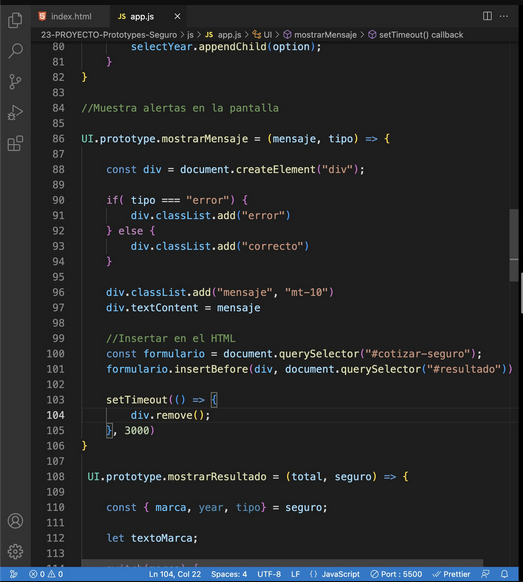
Task: Click the 3000 value on line 105
Action: [137, 431]
